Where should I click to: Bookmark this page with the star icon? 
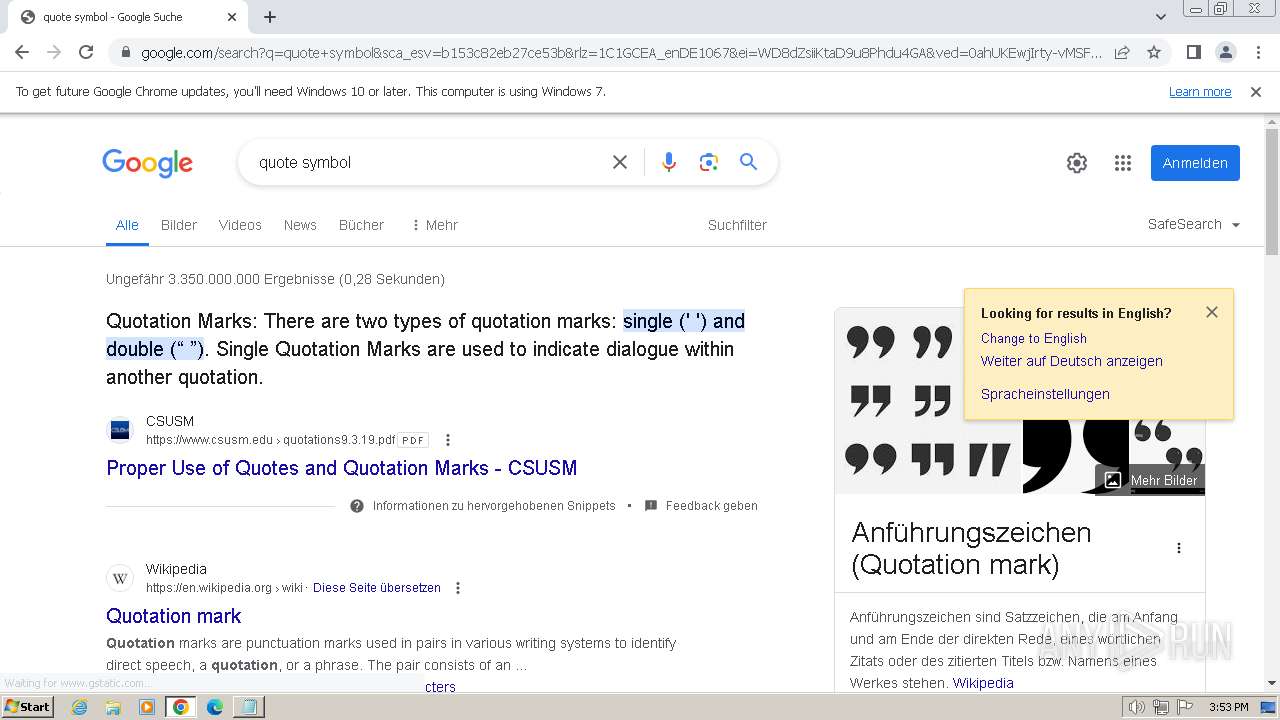coord(1154,52)
